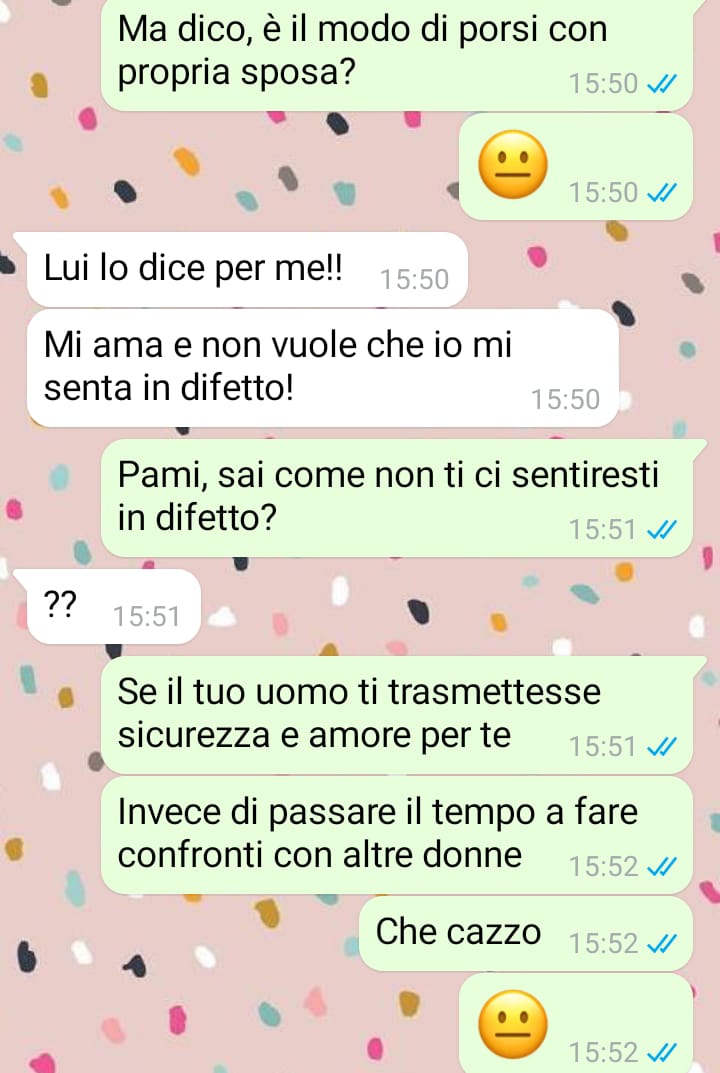This screenshot has width=720, height=1073.
Task: Select the 'Invece di passare il tempo' bubble
Action: pos(397,836)
